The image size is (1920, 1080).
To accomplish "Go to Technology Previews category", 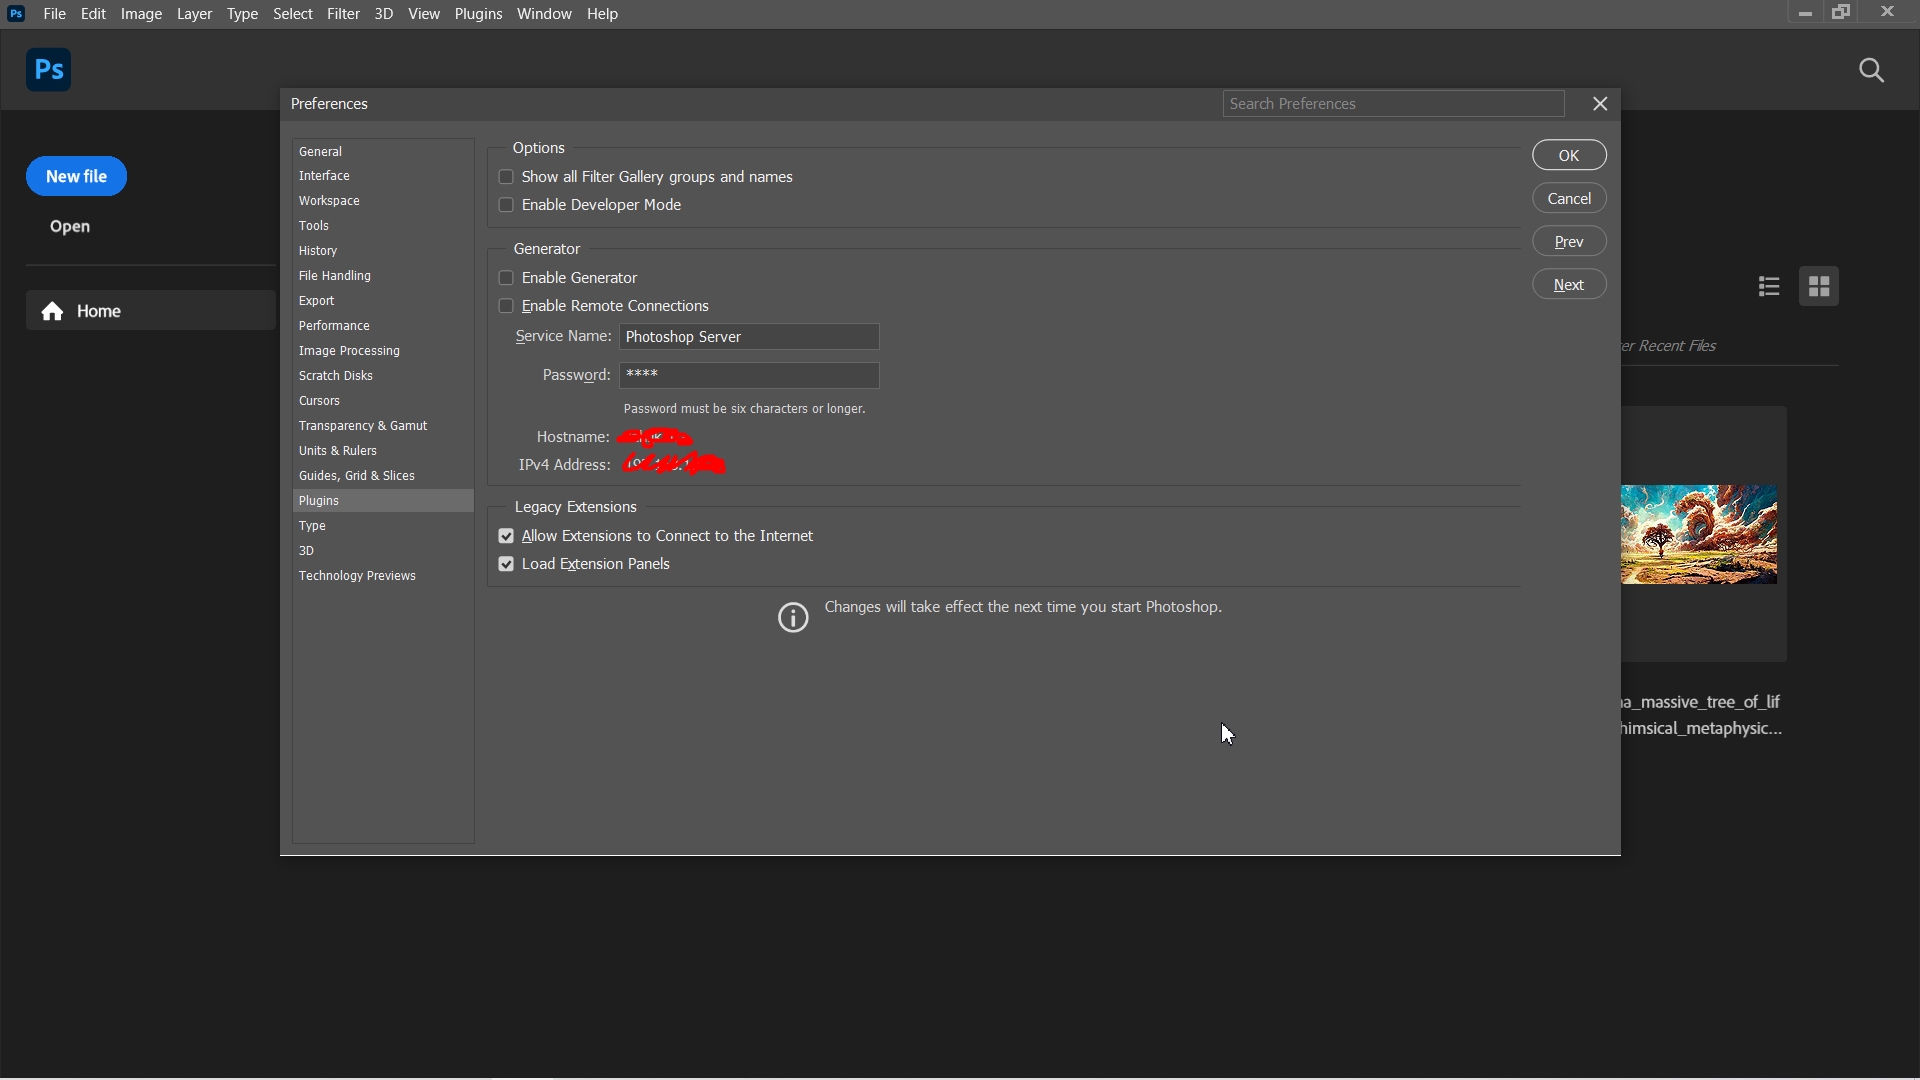I will click(x=357, y=577).
